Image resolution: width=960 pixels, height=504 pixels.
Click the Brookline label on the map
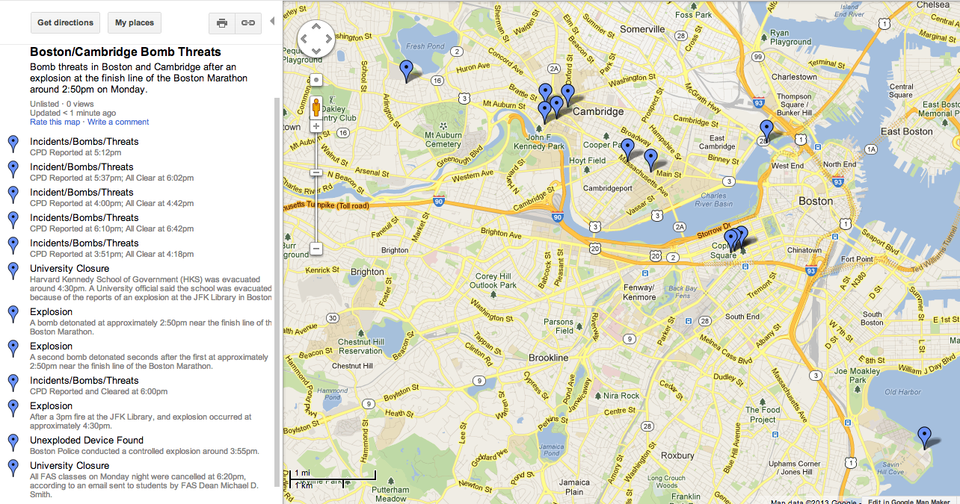(x=549, y=358)
